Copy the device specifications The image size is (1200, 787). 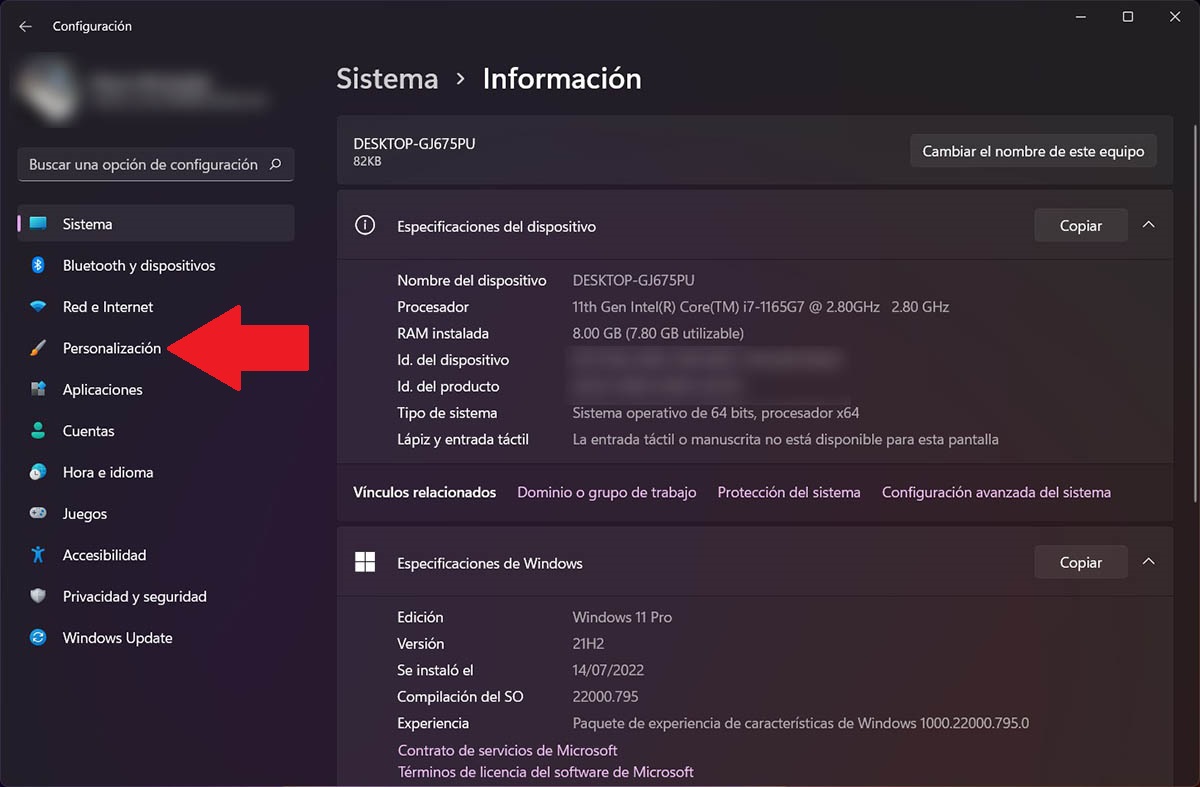[x=1081, y=226]
